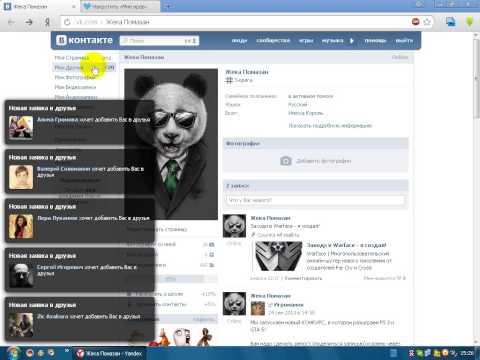Click the green arrow extension icon
The height and width of the screenshot is (360, 480).
(x=470, y=22)
